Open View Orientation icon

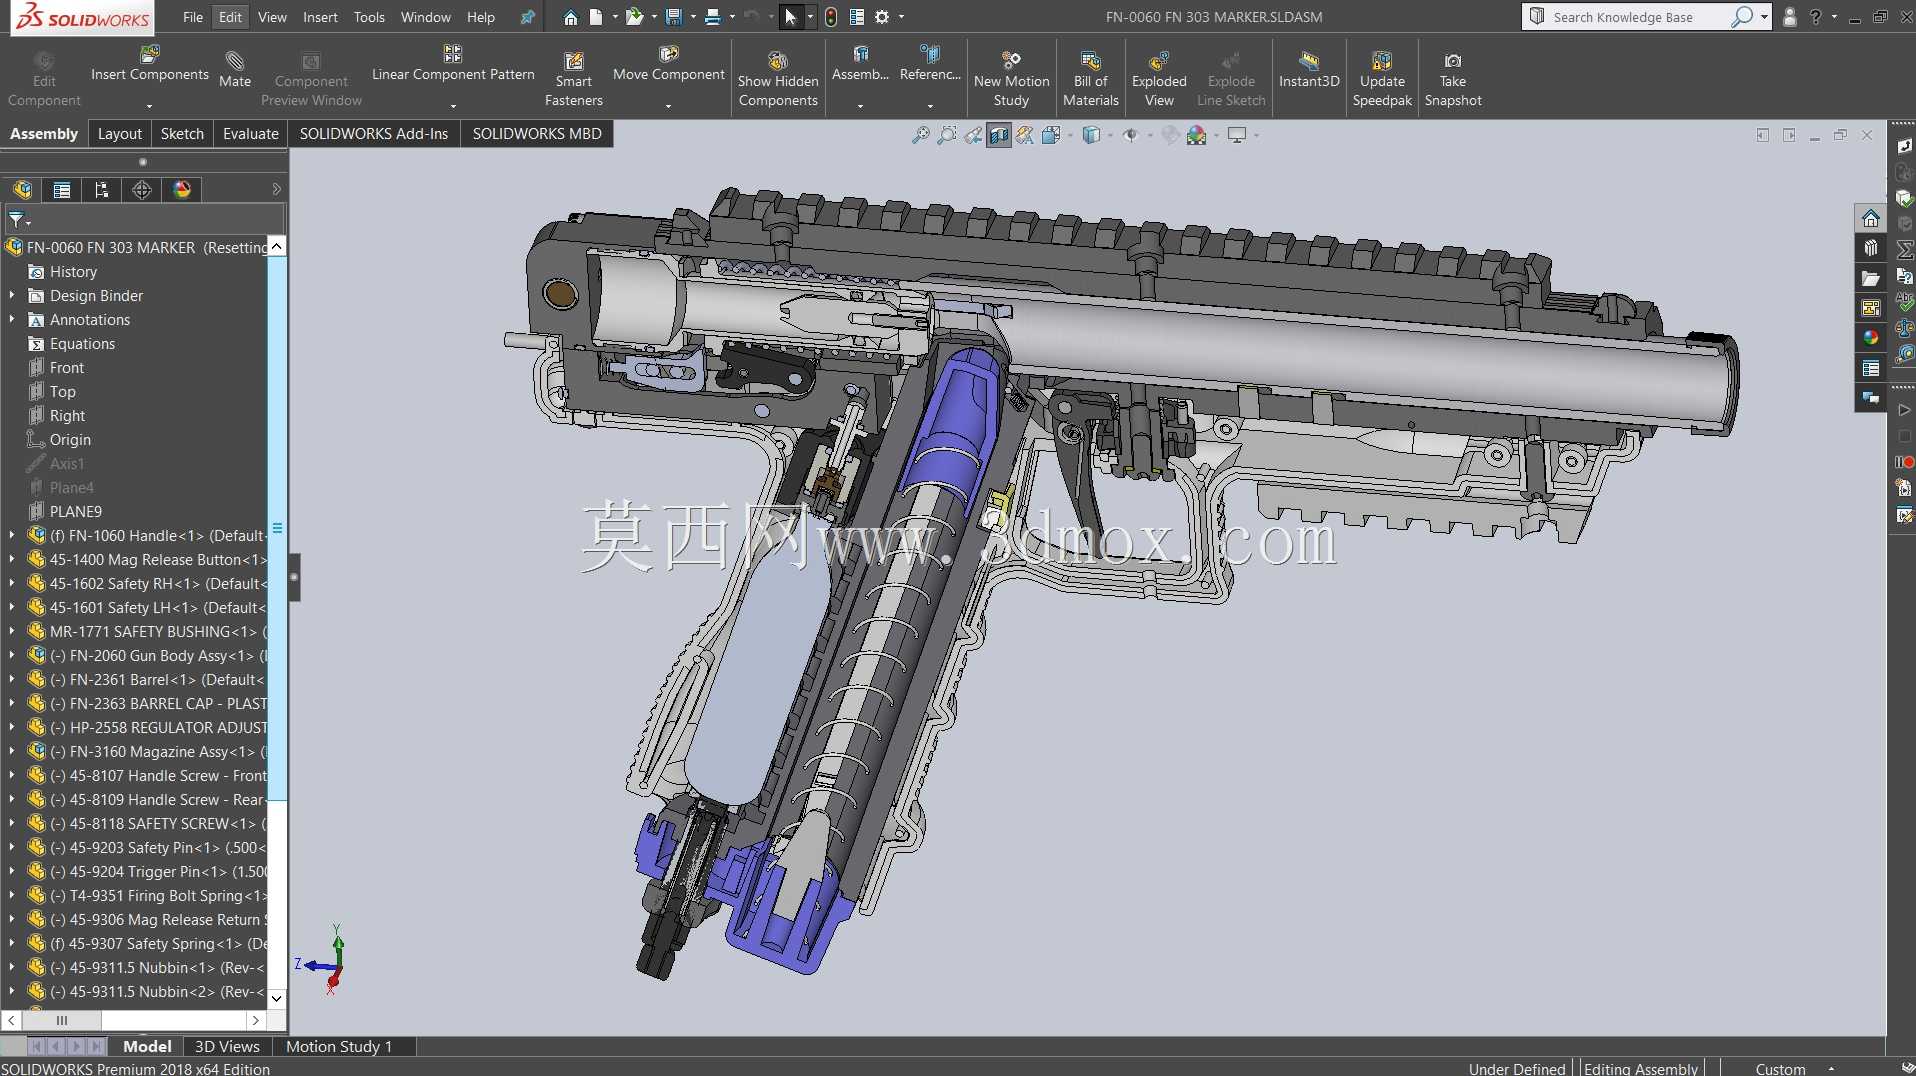click(1051, 135)
